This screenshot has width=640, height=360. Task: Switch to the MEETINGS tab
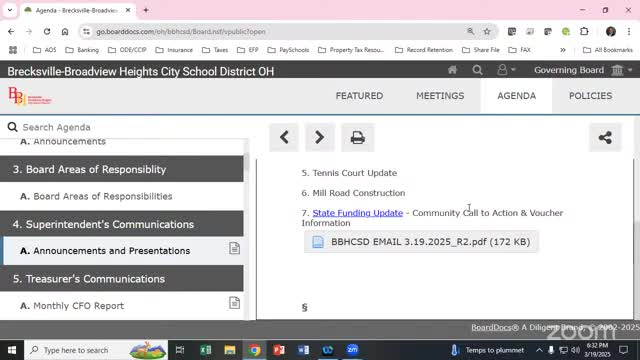click(x=440, y=96)
